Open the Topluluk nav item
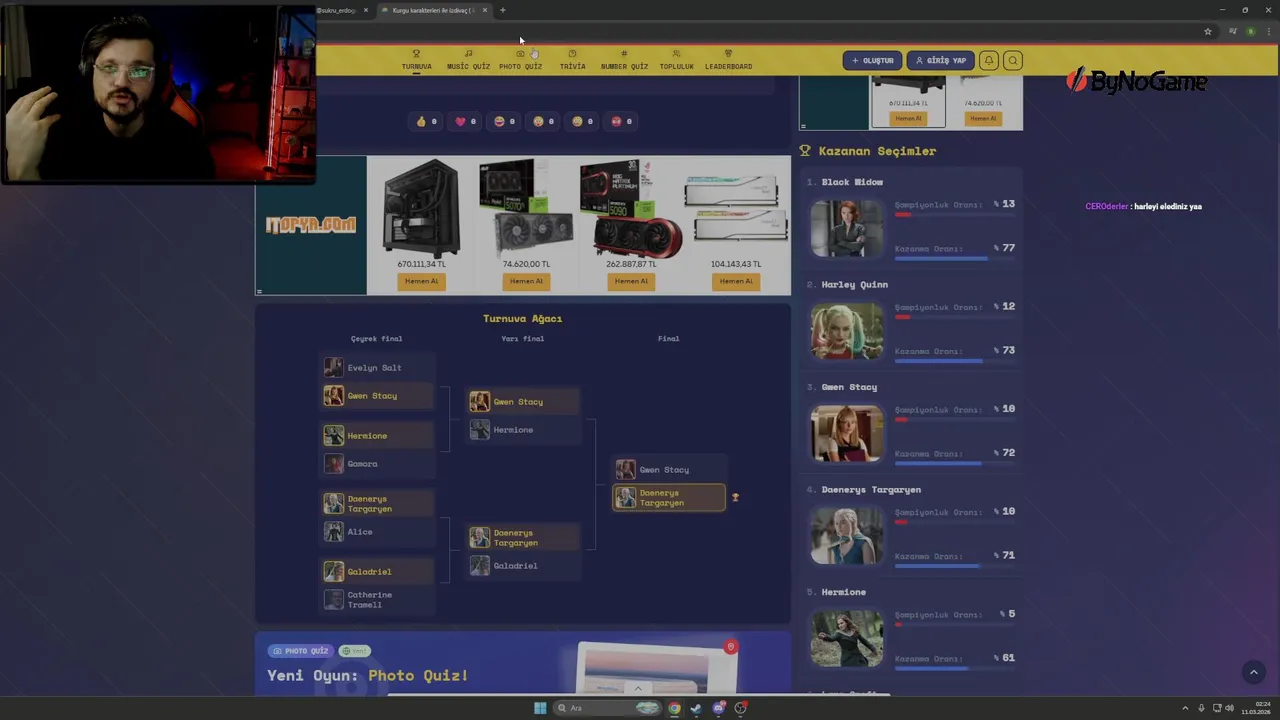 click(x=676, y=60)
